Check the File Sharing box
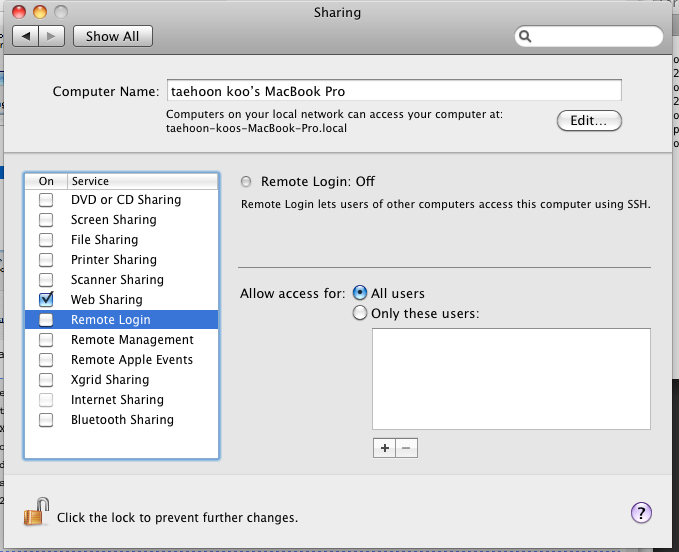The image size is (679, 552). [x=46, y=240]
